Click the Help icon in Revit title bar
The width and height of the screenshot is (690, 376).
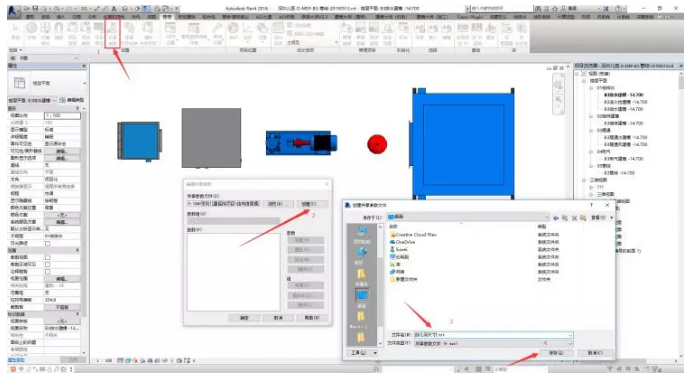point(618,8)
